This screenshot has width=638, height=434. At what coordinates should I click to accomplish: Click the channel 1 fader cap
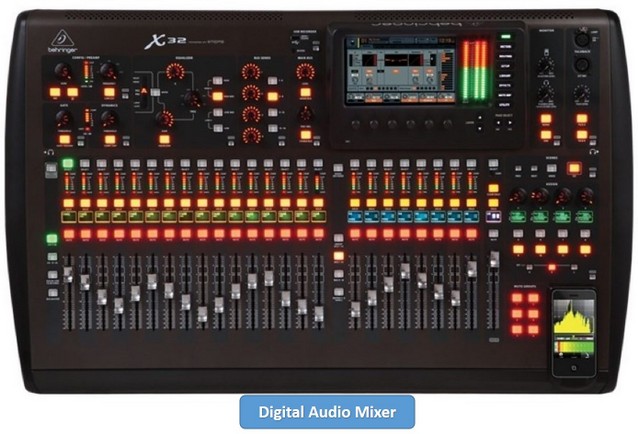[x=68, y=275]
